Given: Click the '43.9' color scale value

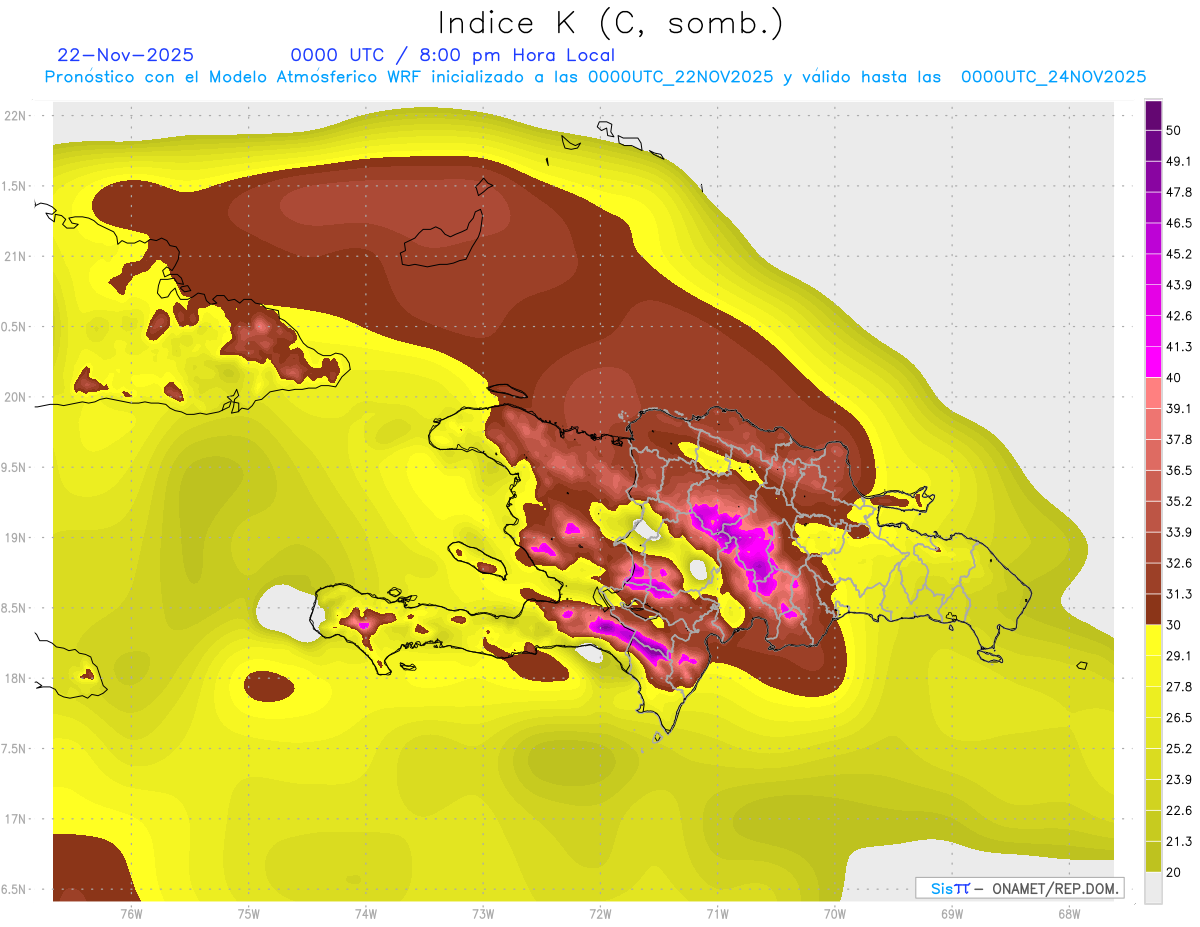Looking at the screenshot, I should pyautogui.click(x=1179, y=285).
